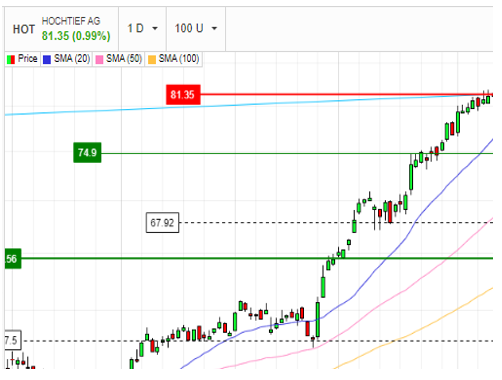Click the pink SMA (50) color swatch

(x=99, y=60)
